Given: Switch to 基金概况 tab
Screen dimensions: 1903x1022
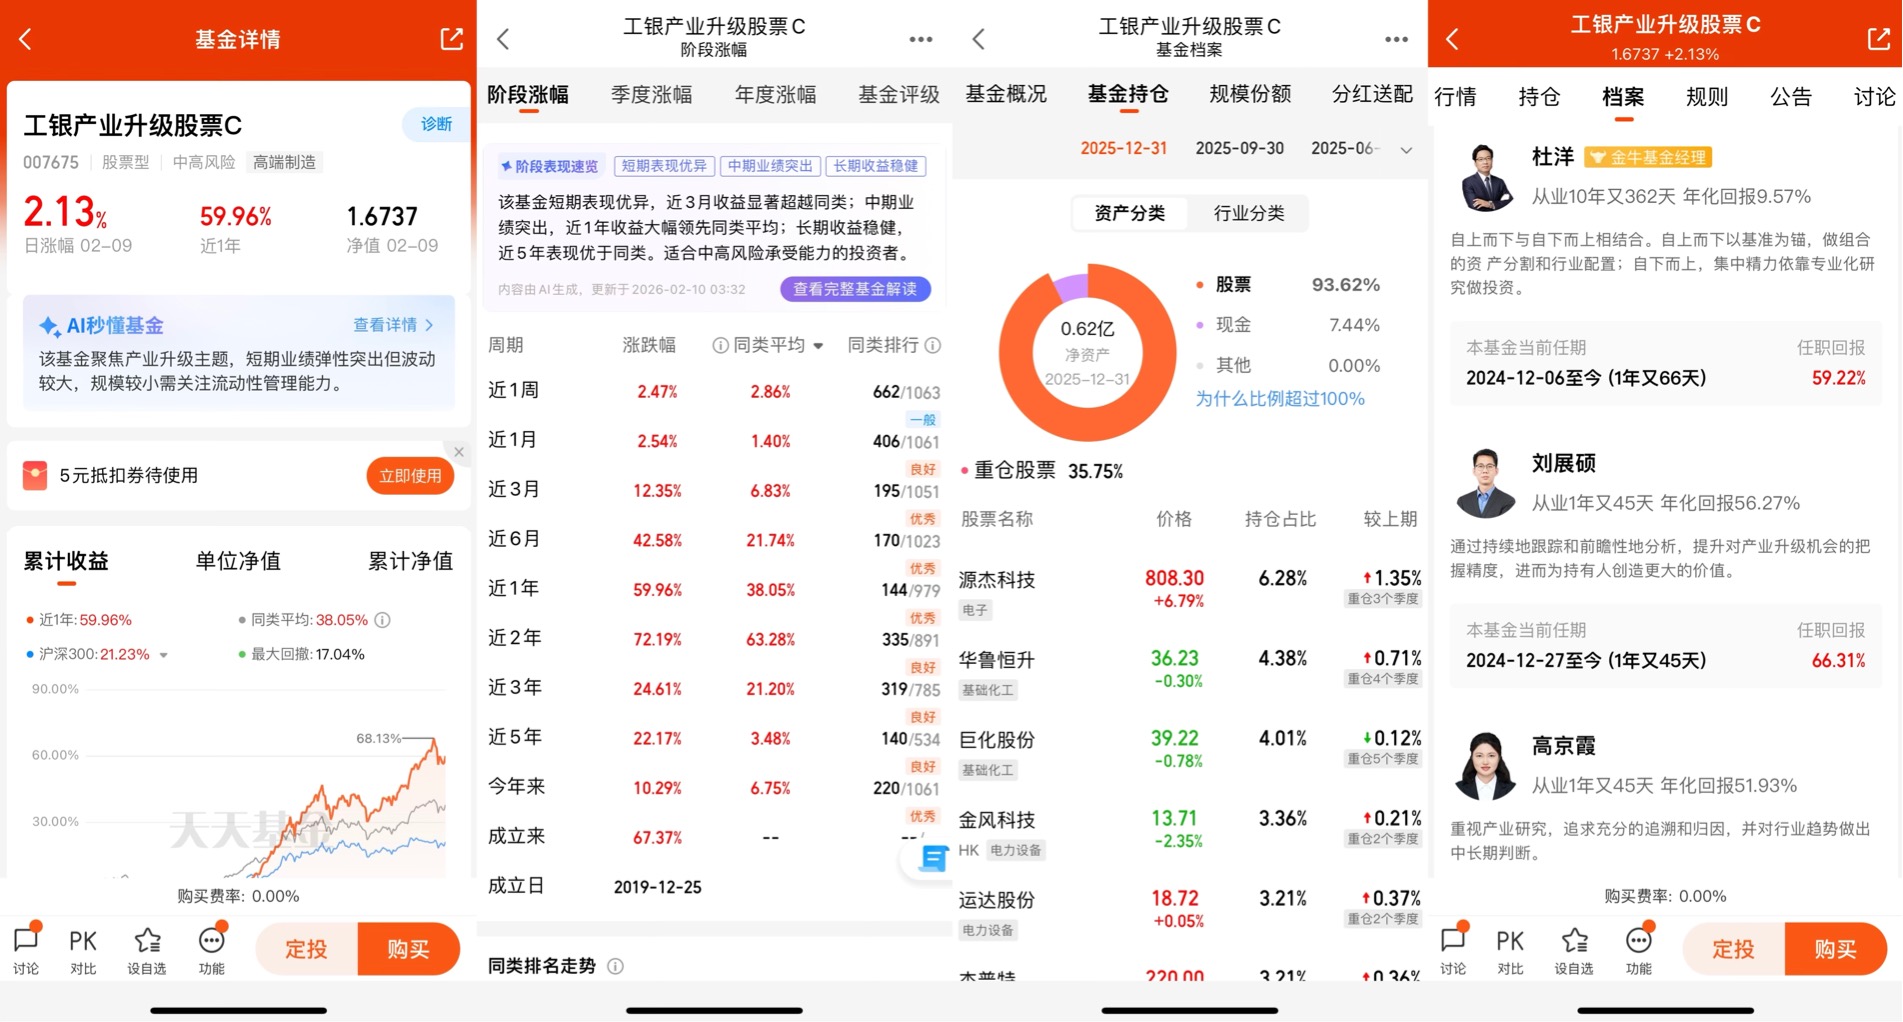Looking at the screenshot, I should tap(1006, 94).
